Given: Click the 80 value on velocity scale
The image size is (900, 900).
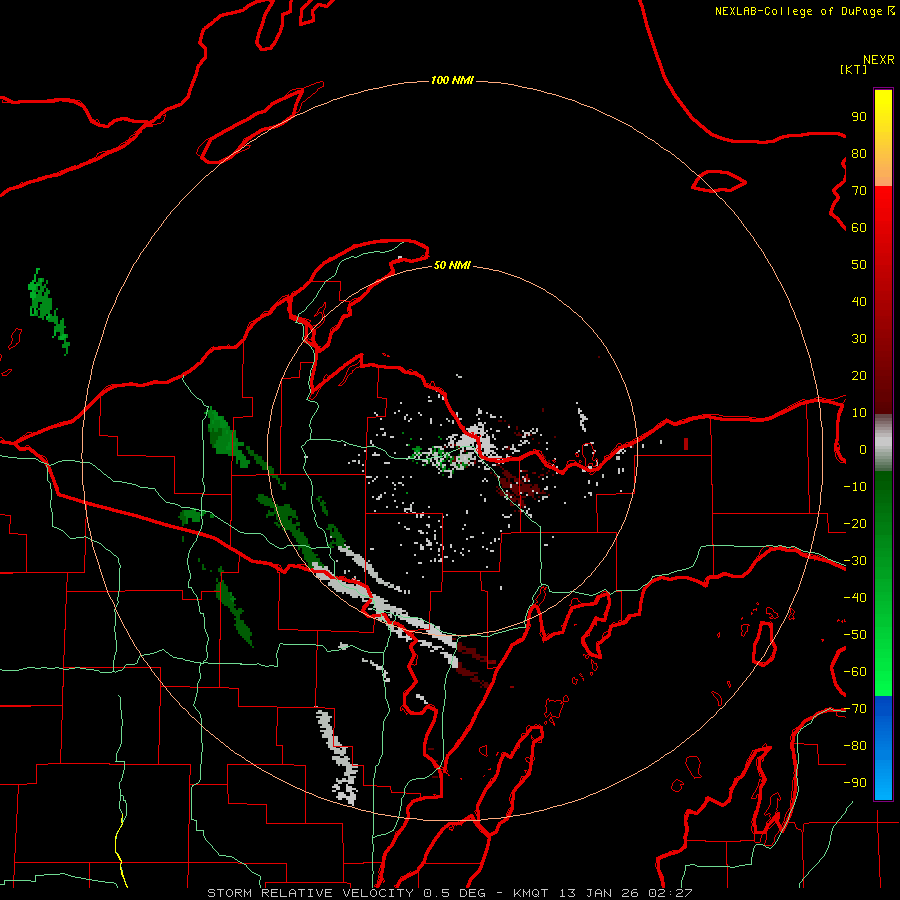Looking at the screenshot, I should 859,154.
